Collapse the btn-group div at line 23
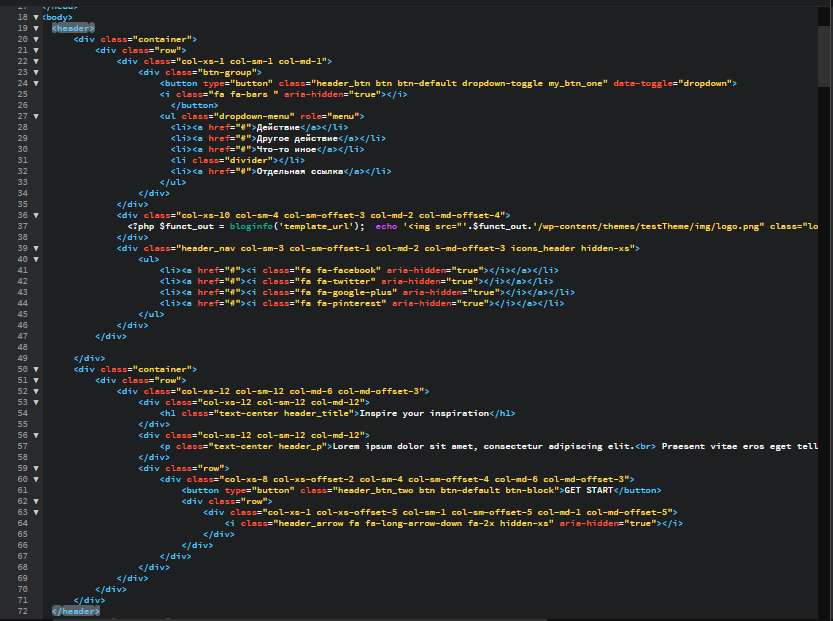The image size is (833, 621). tap(36, 72)
